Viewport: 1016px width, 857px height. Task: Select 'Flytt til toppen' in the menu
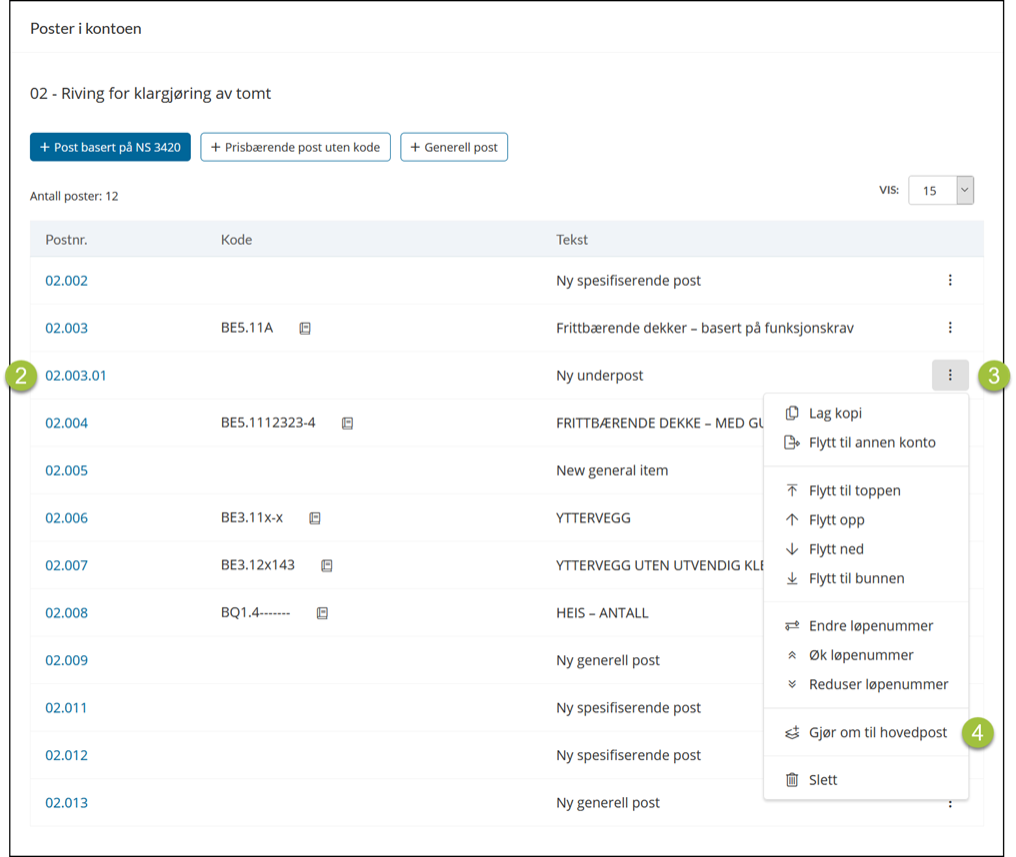[x=854, y=490]
